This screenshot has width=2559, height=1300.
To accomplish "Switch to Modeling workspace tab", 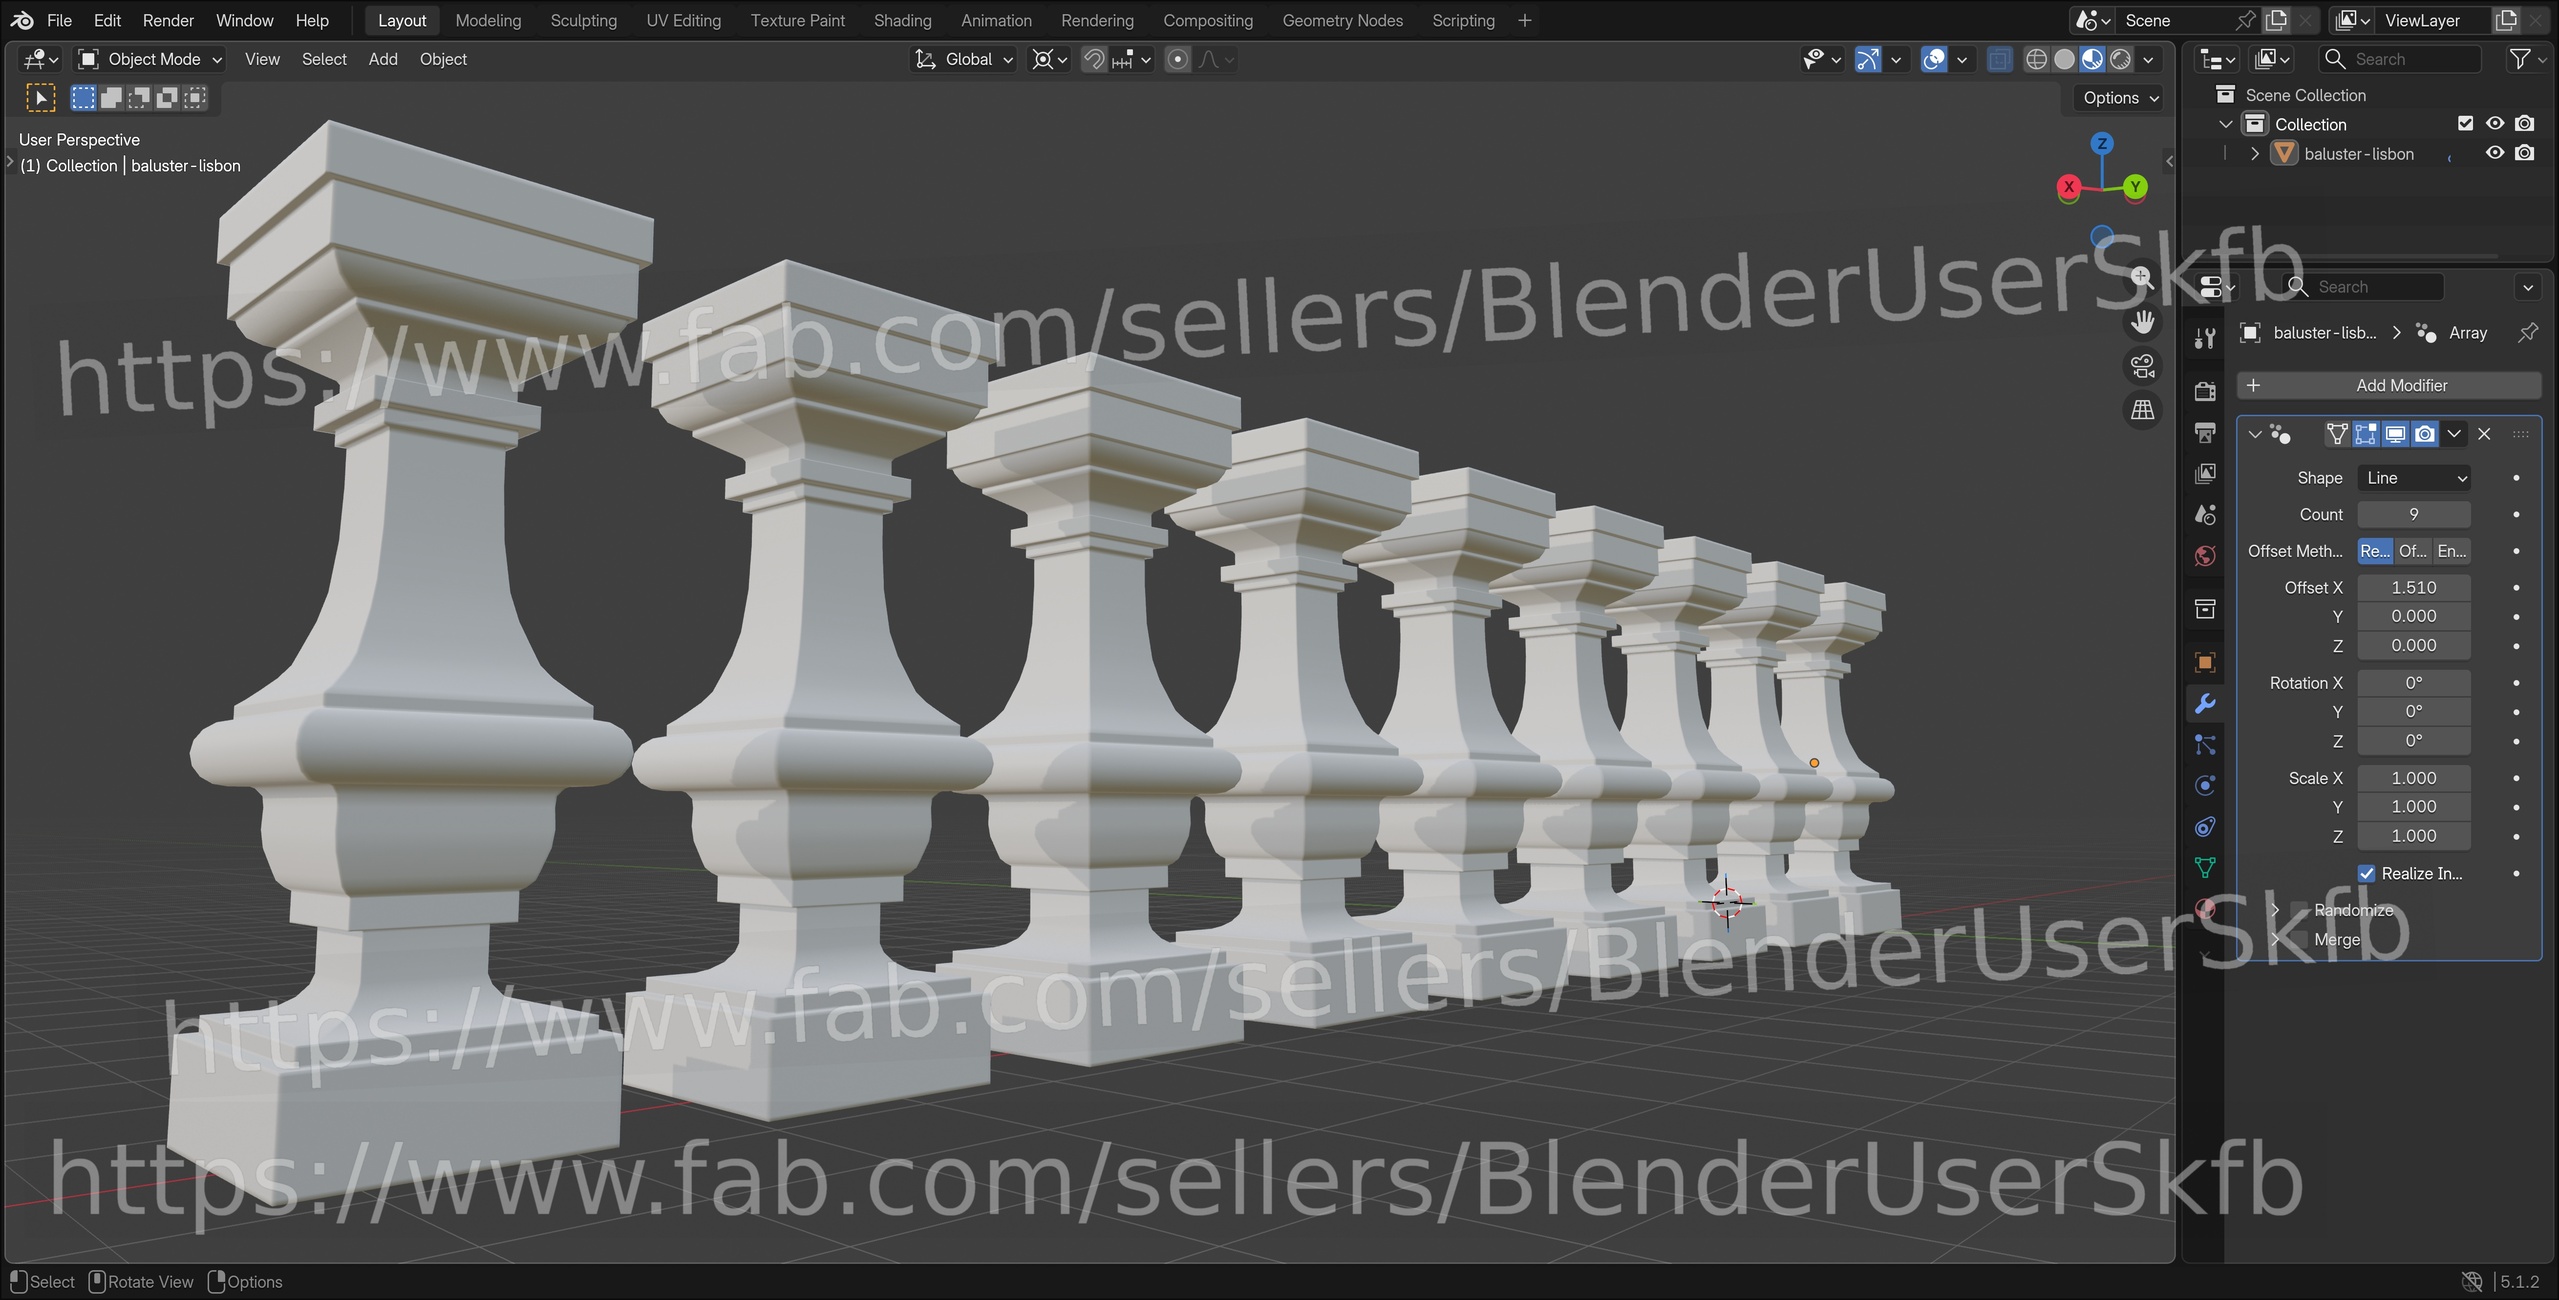I will tap(488, 20).
